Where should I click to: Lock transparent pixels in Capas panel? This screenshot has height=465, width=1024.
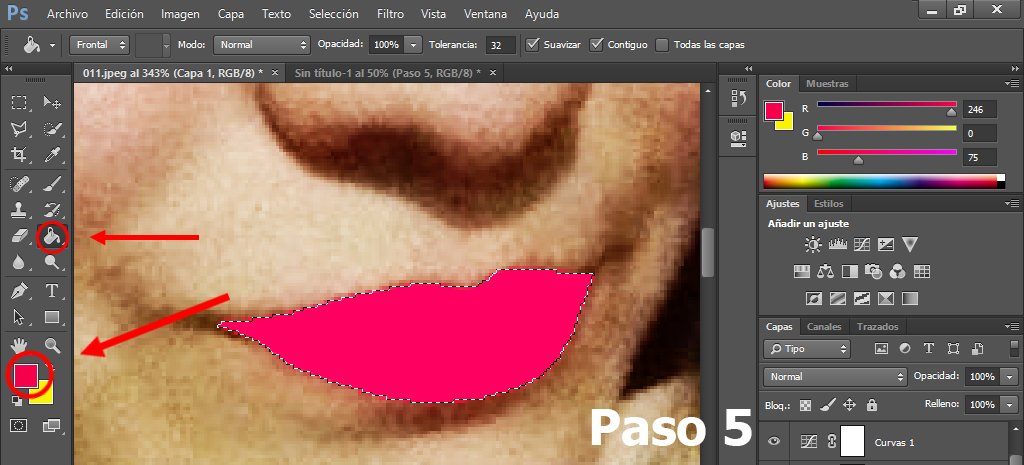[x=805, y=405]
